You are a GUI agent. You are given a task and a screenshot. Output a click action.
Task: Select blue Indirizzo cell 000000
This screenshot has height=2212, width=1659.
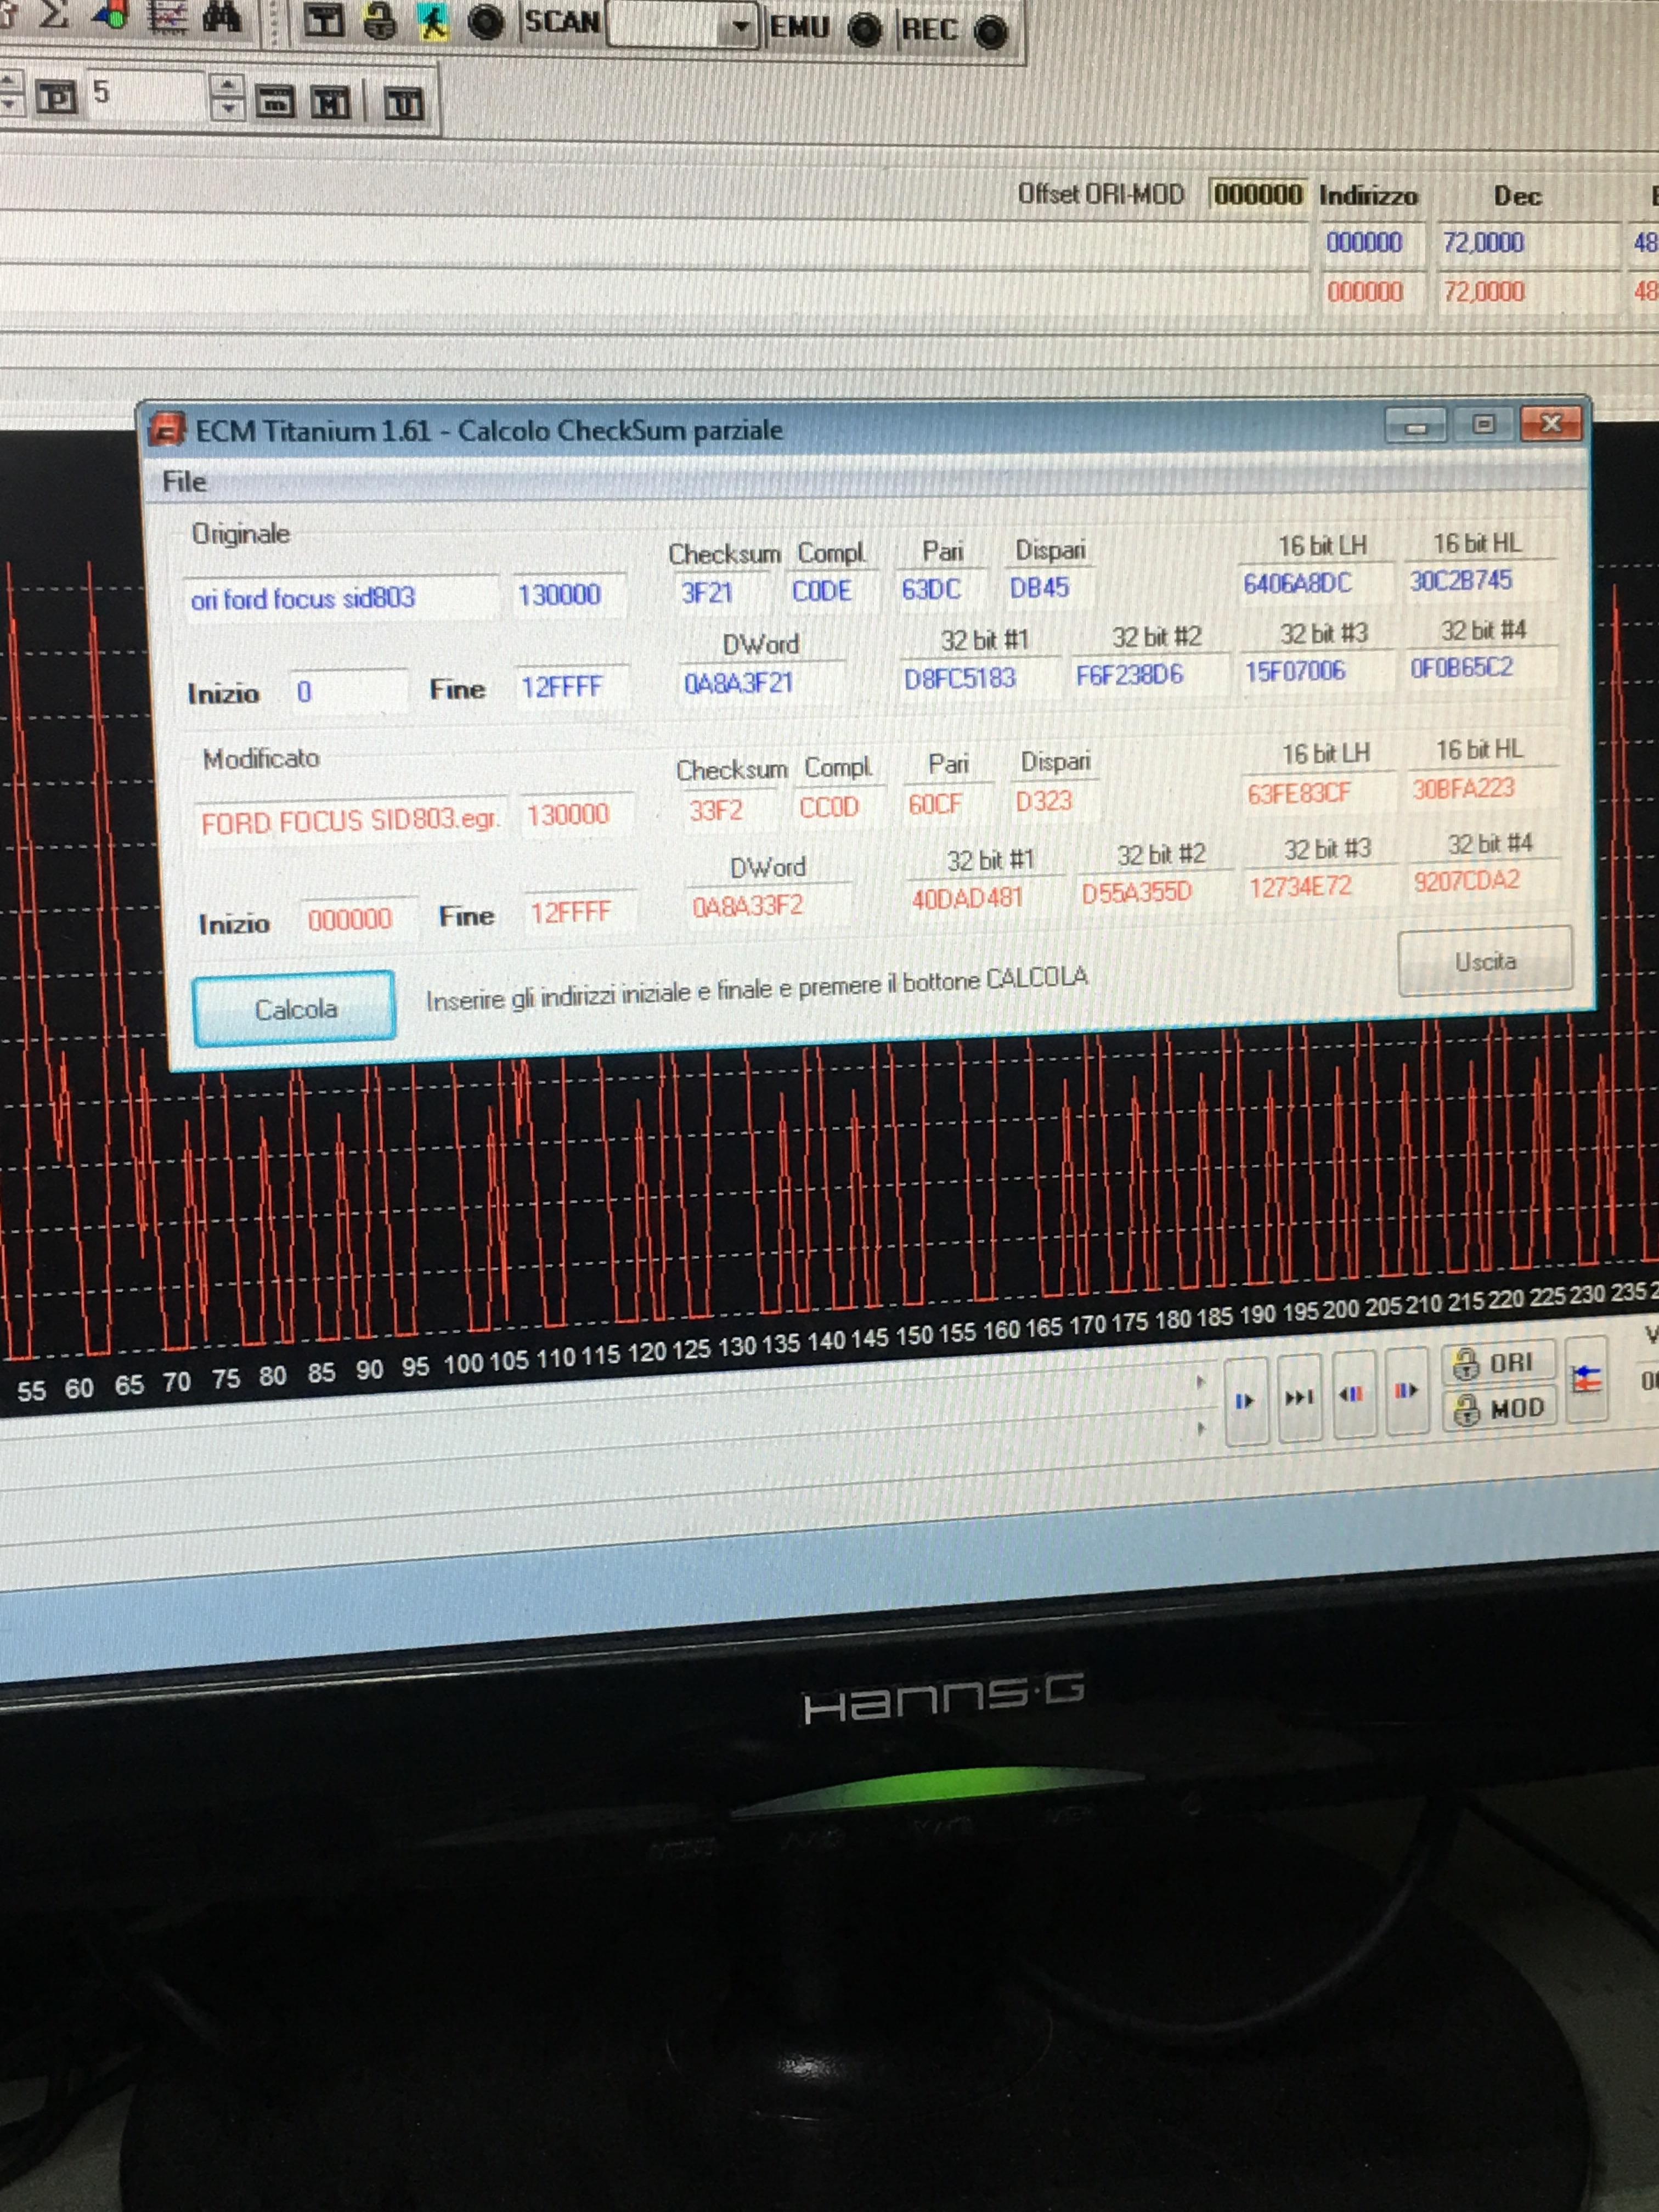[x=1365, y=243]
